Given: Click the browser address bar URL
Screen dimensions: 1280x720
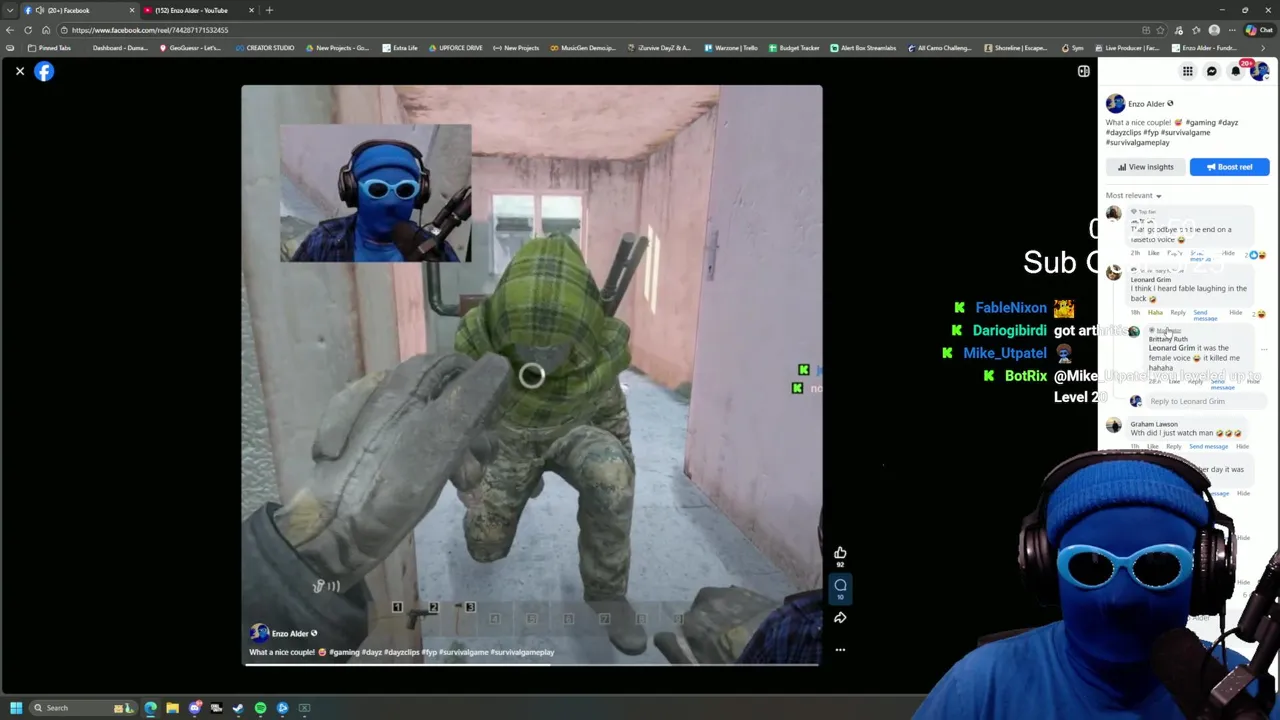Looking at the screenshot, I should tap(150, 30).
